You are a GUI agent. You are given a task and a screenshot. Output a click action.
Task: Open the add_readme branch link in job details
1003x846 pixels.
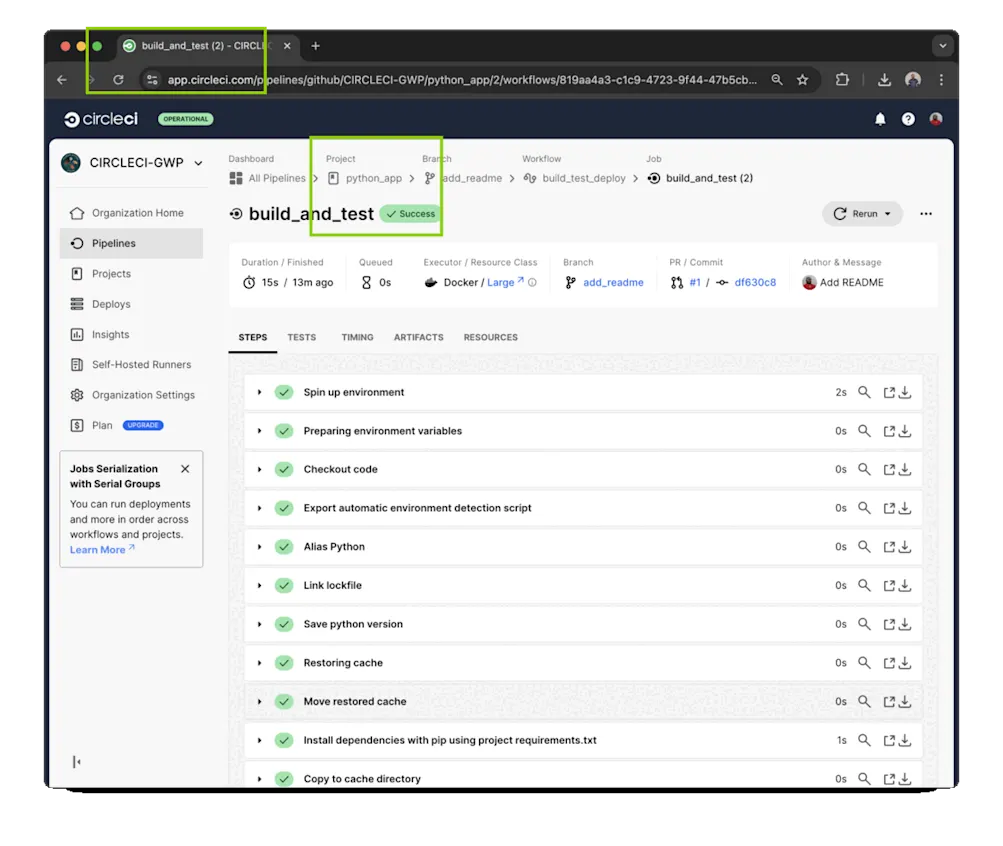click(613, 283)
